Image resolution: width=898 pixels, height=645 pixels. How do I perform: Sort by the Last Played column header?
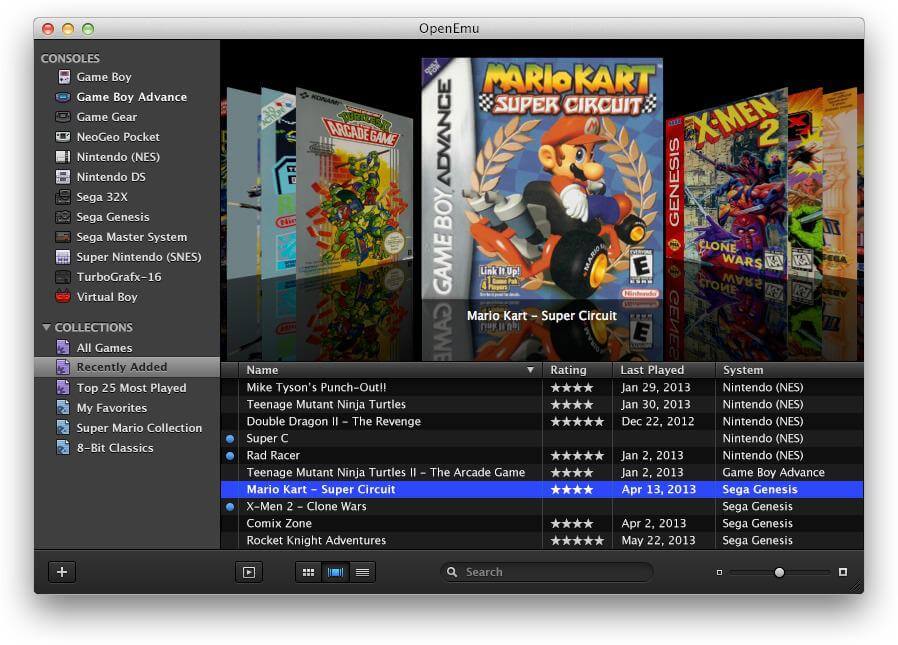(x=664, y=370)
